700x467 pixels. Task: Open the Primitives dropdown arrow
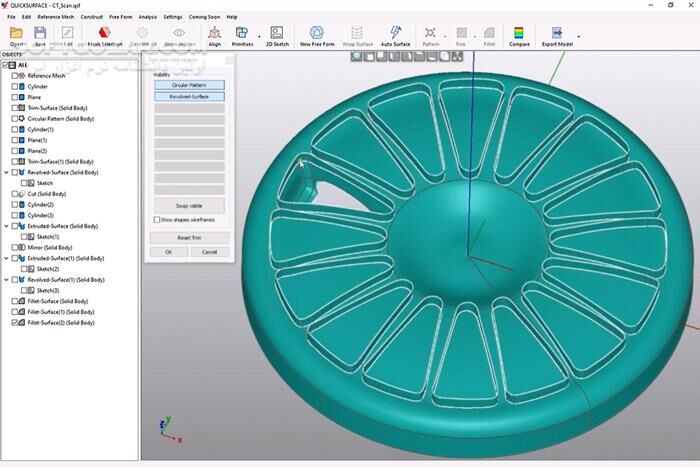point(259,38)
